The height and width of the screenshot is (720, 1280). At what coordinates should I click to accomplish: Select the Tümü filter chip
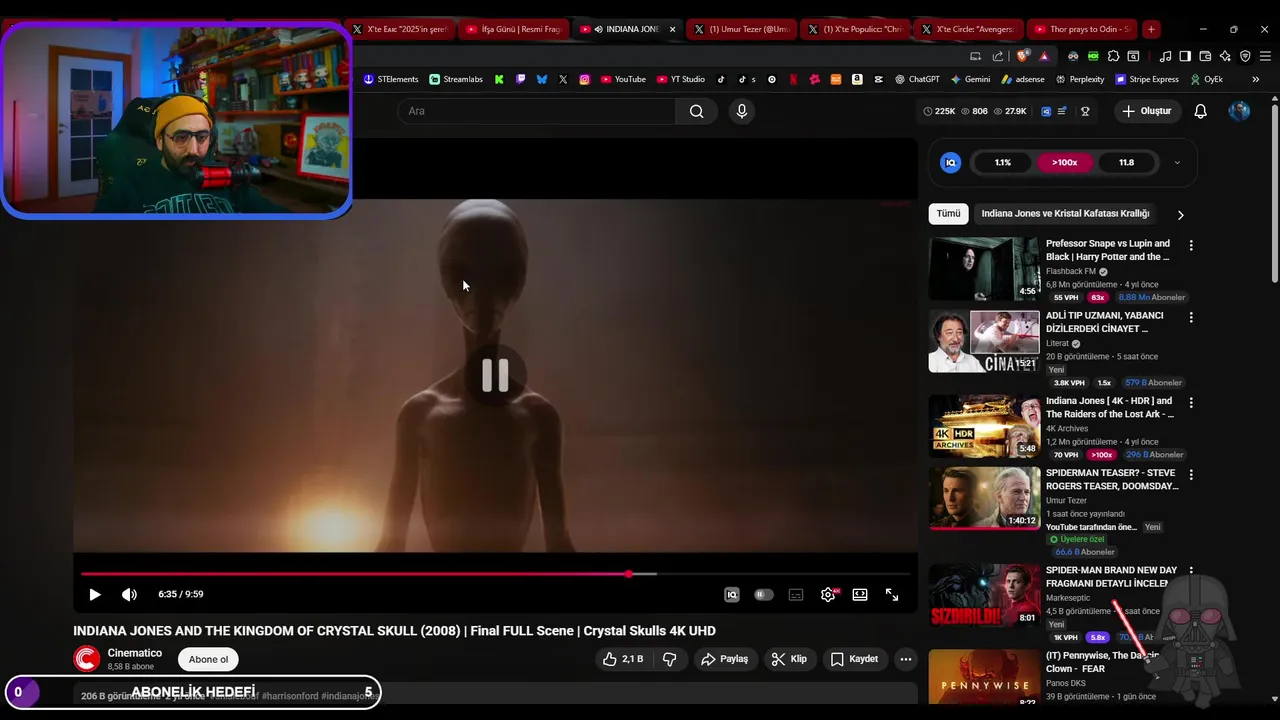948,213
